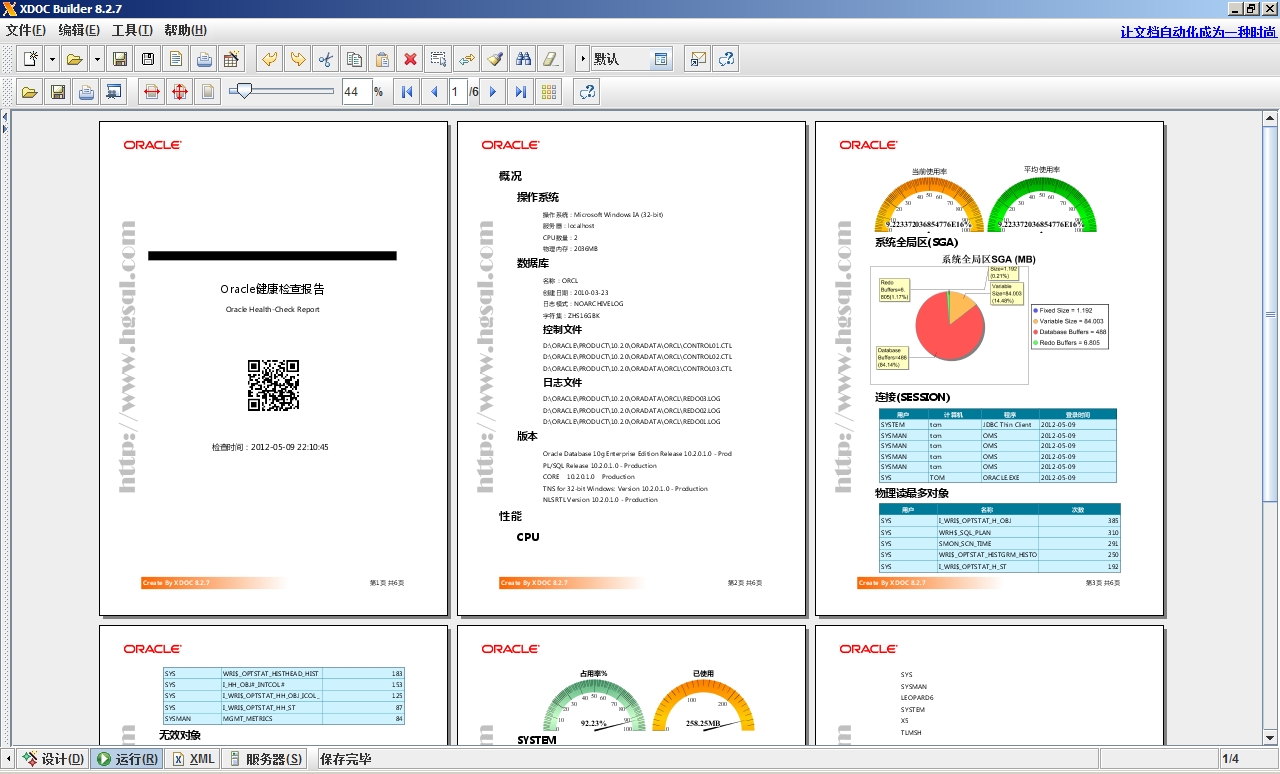Jump to the last page with the skip icon

click(x=518, y=91)
